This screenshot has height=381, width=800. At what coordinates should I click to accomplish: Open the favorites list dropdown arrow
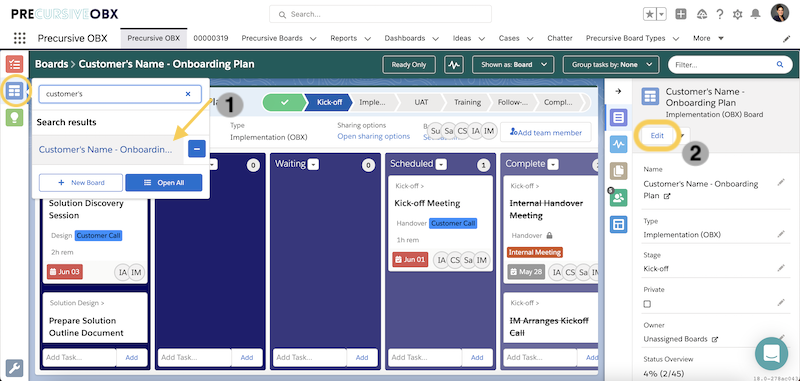point(661,14)
